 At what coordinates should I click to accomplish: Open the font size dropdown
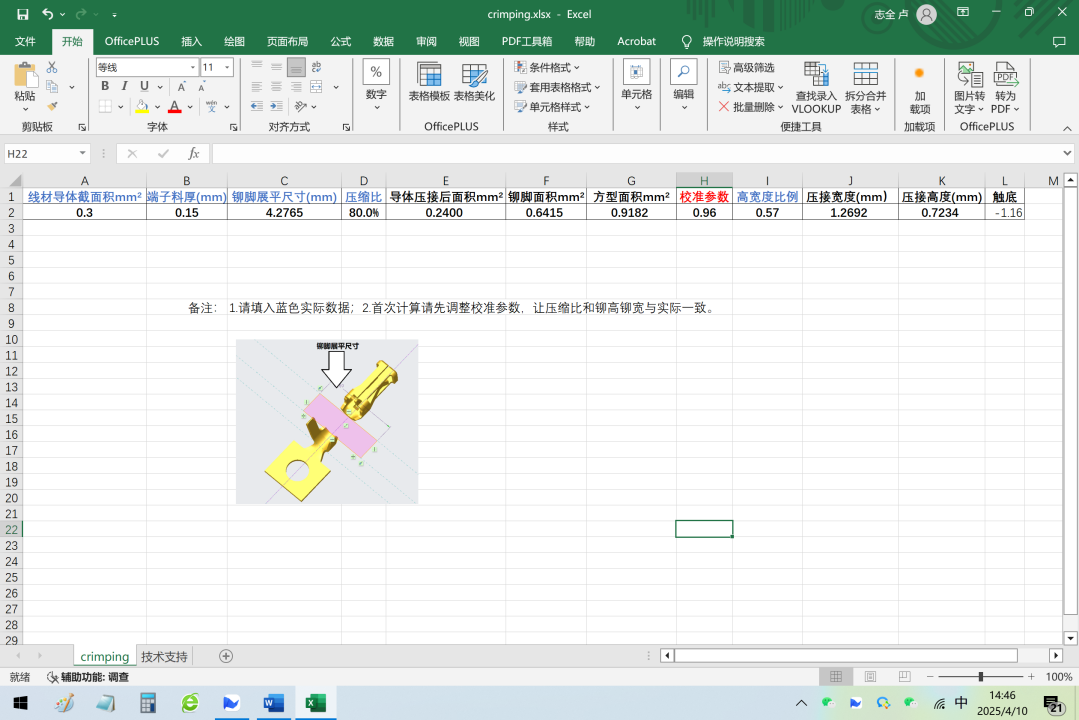click(227, 67)
